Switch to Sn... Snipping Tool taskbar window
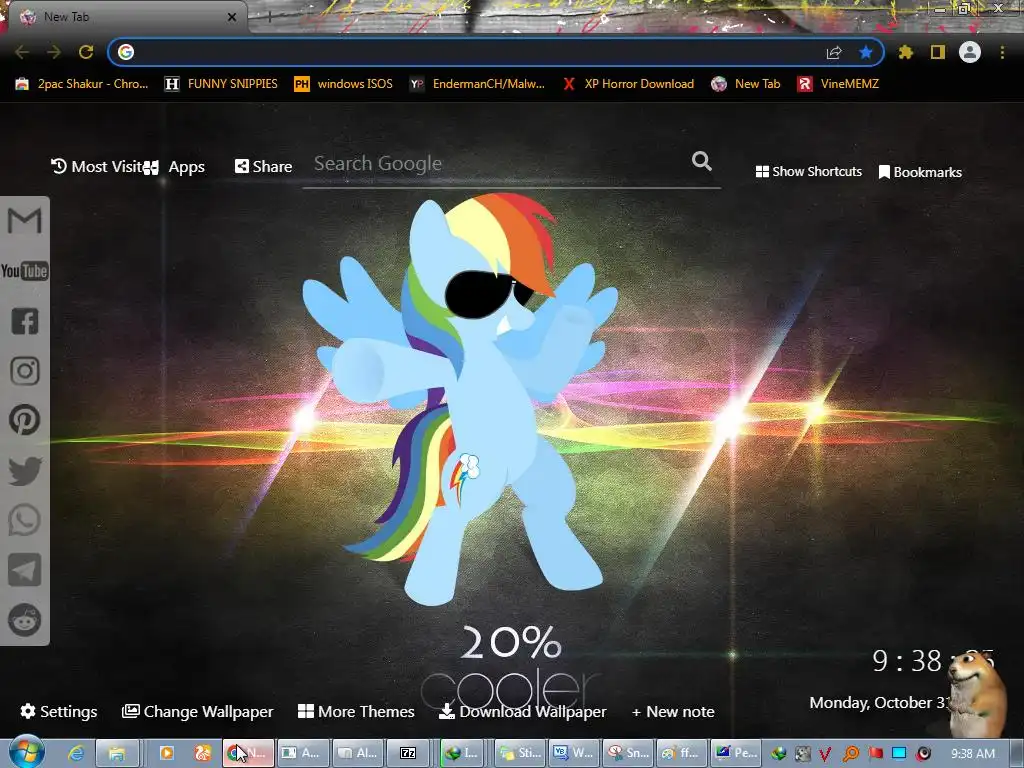Viewport: 1024px width, 768px height. pyautogui.click(x=628, y=753)
